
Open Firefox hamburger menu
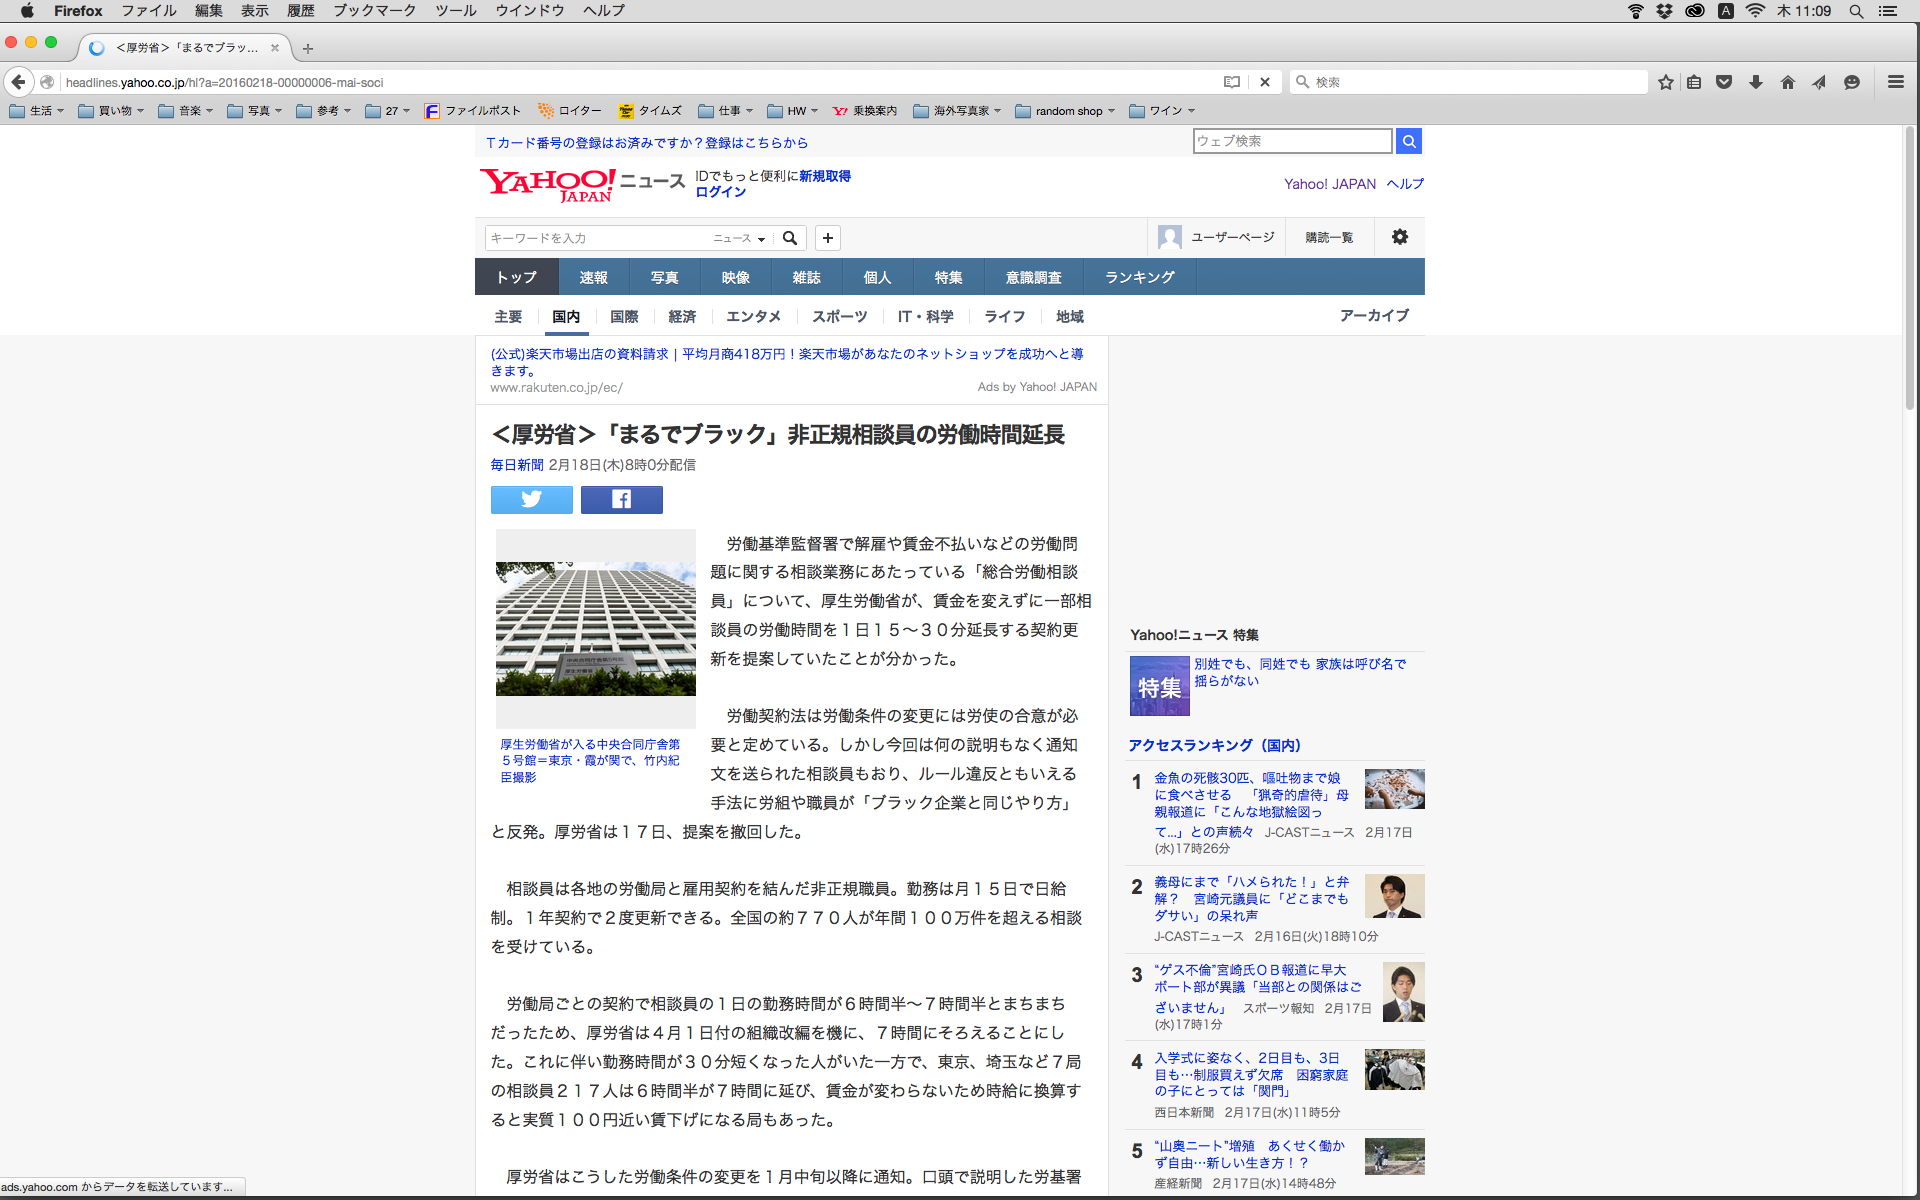[x=1896, y=82]
